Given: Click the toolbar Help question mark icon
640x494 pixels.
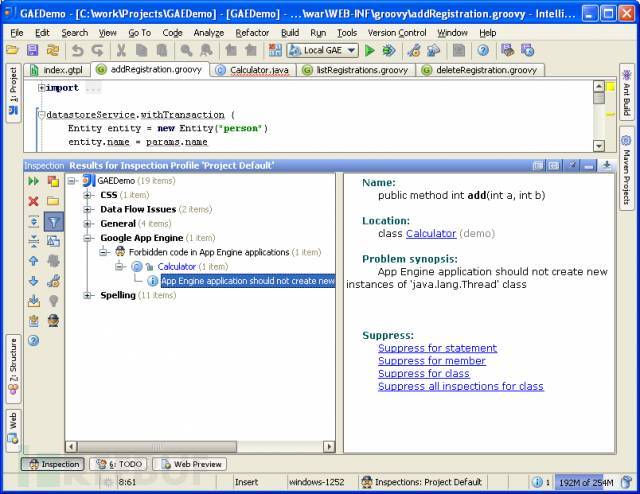Looking at the screenshot, I should click(483, 50).
